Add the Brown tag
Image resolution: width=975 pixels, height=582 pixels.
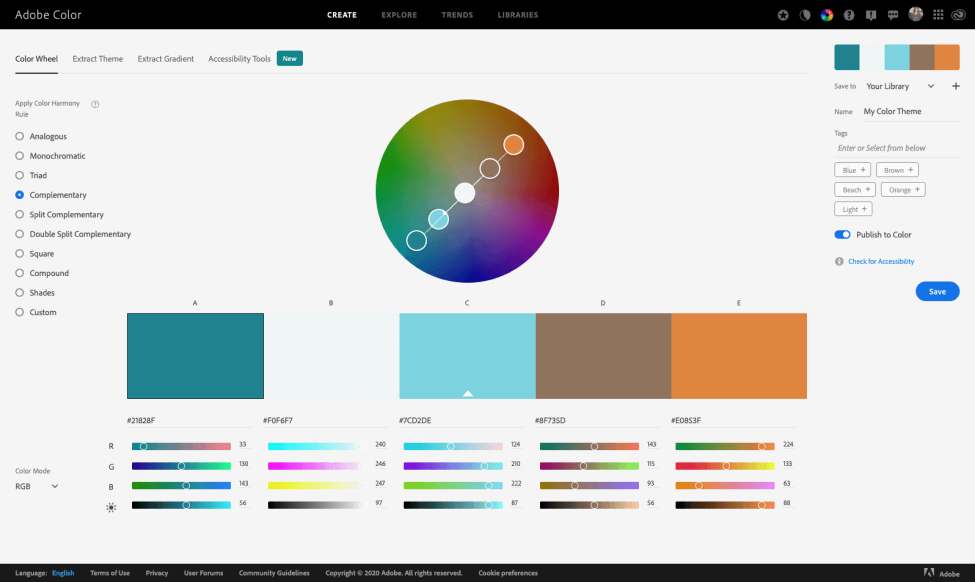point(897,170)
